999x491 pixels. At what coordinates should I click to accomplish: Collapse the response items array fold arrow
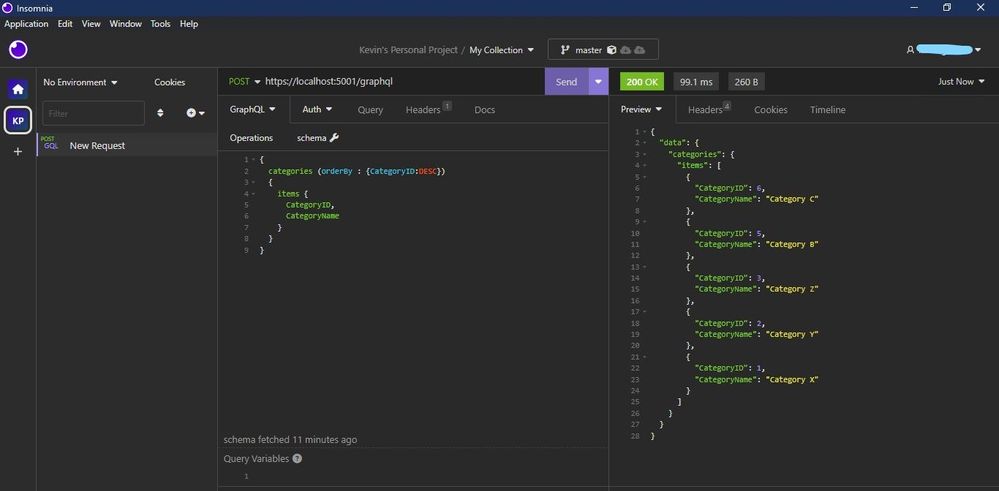644,165
